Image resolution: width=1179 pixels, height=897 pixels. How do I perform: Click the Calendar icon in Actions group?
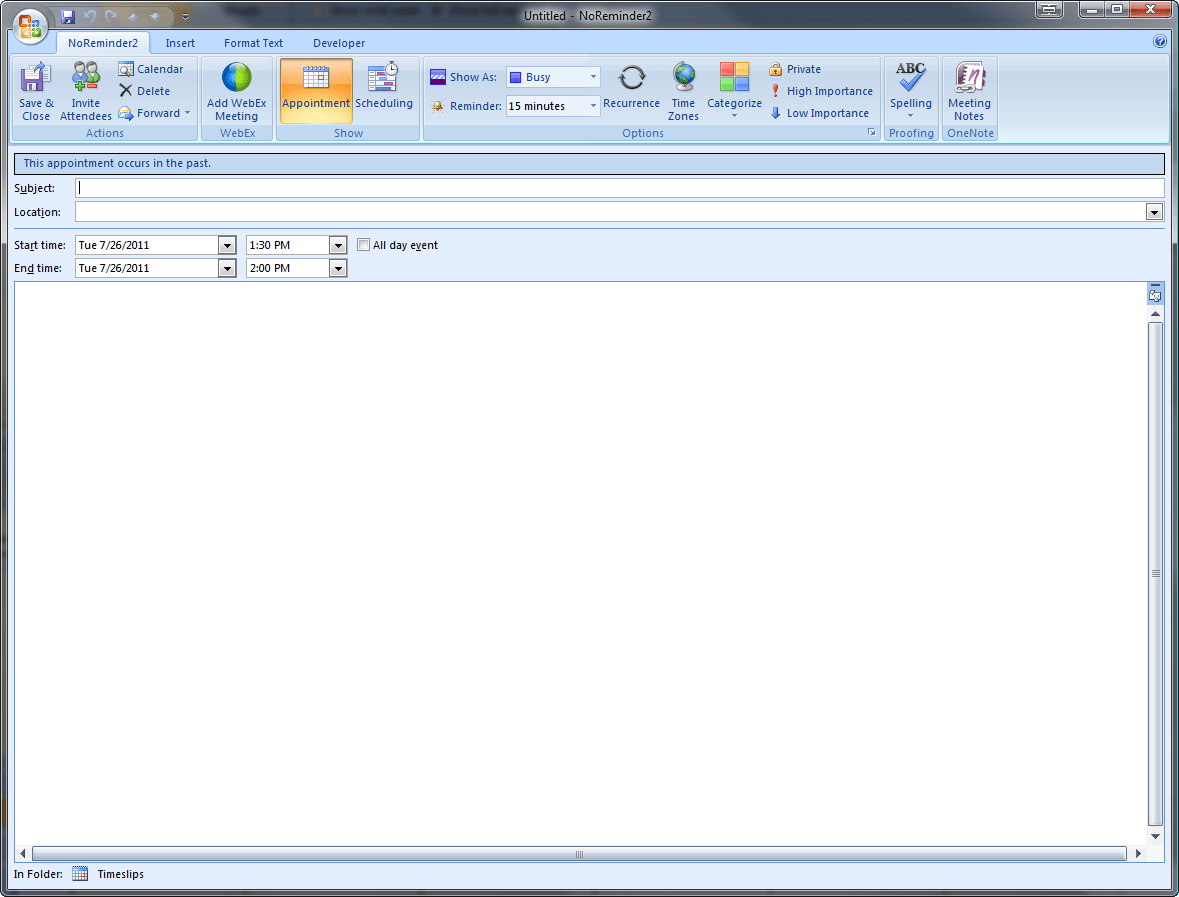tap(152, 68)
